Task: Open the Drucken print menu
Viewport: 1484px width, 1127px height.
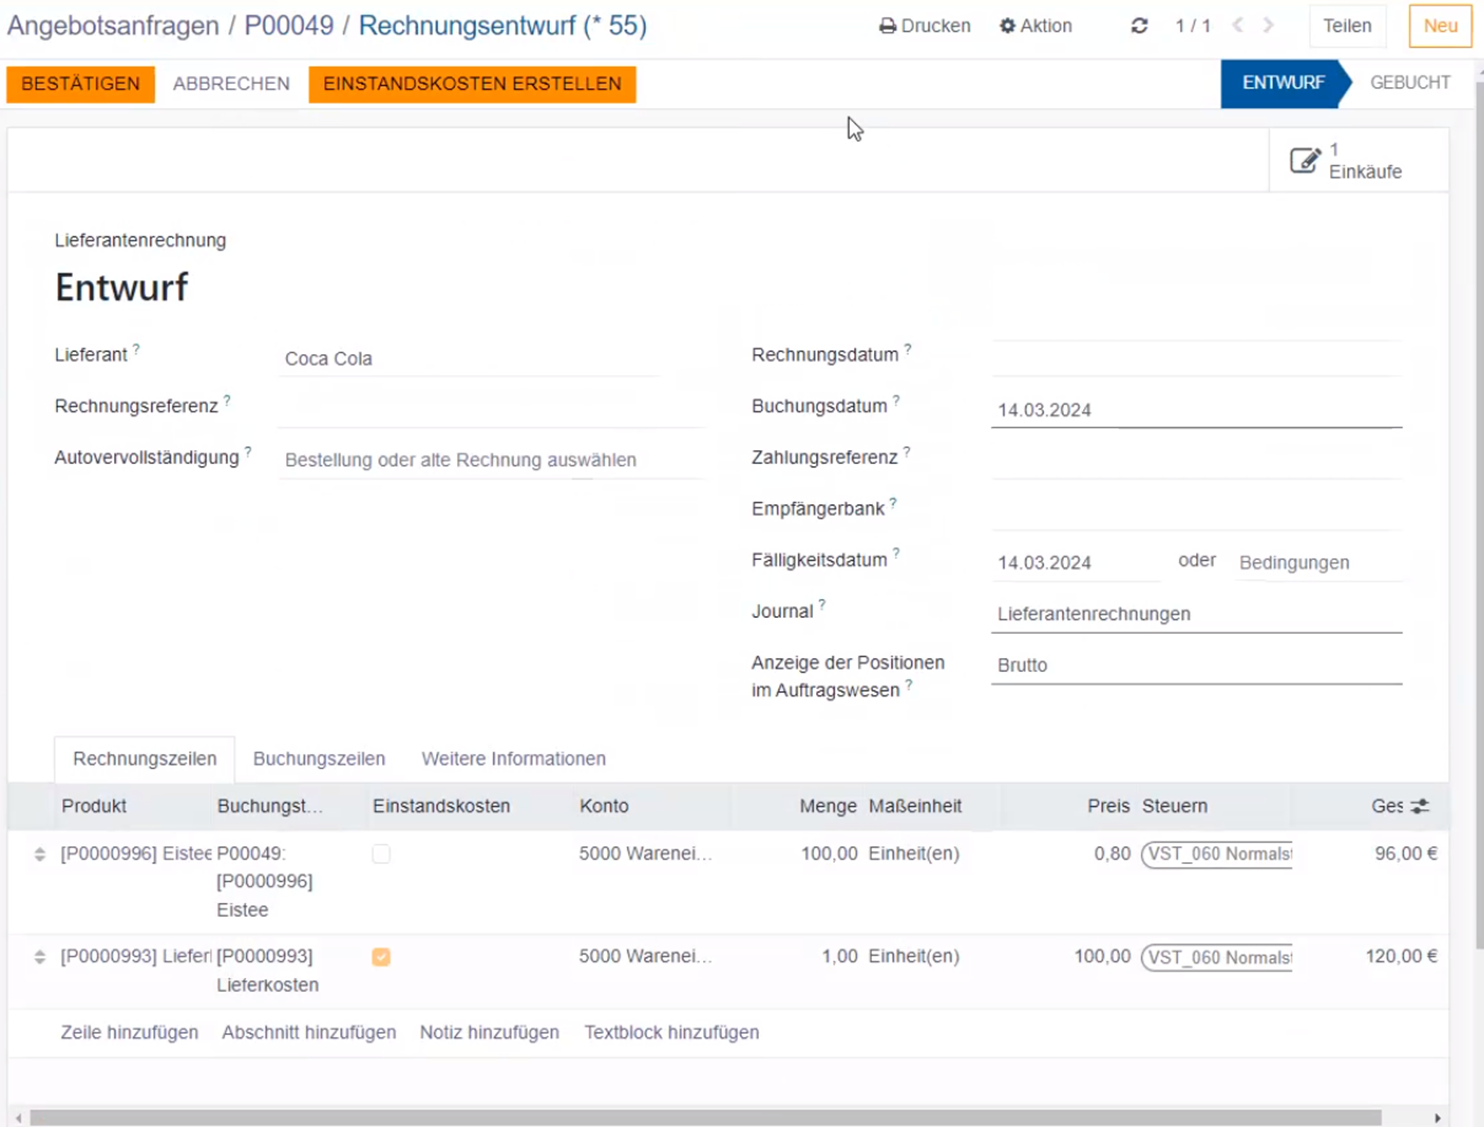Action: [925, 26]
